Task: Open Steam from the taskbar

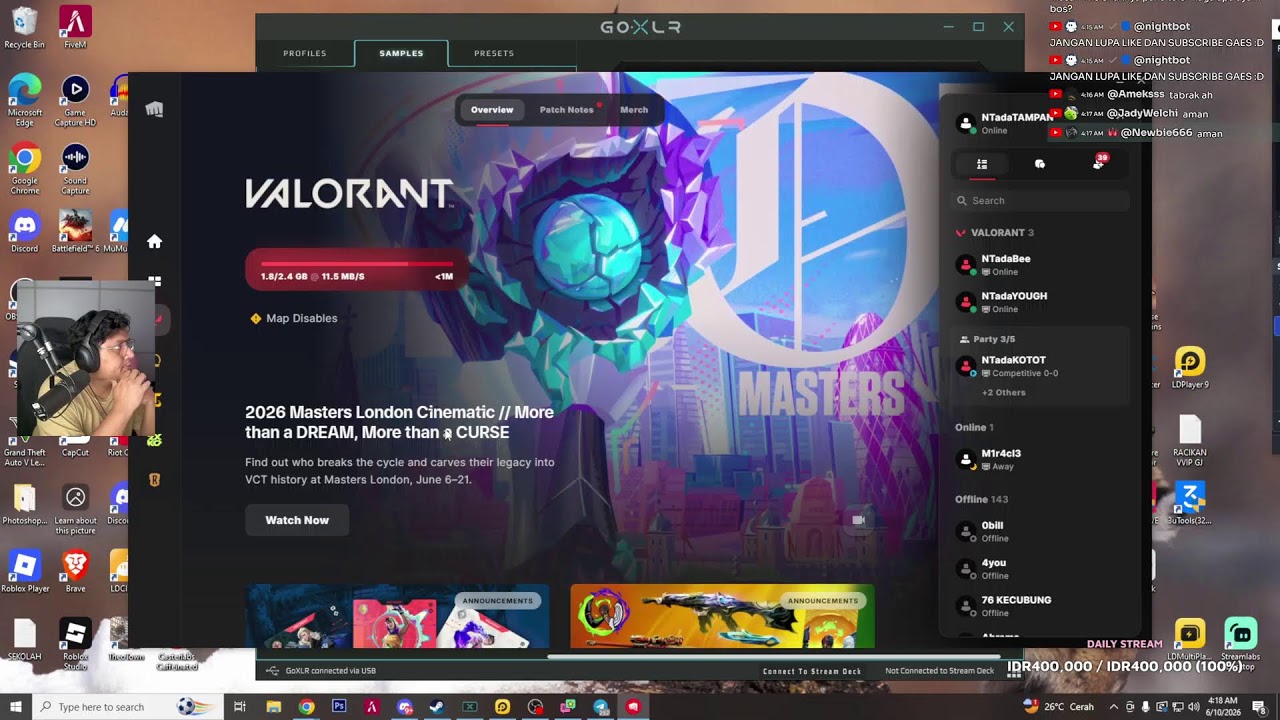Action: pos(437,707)
